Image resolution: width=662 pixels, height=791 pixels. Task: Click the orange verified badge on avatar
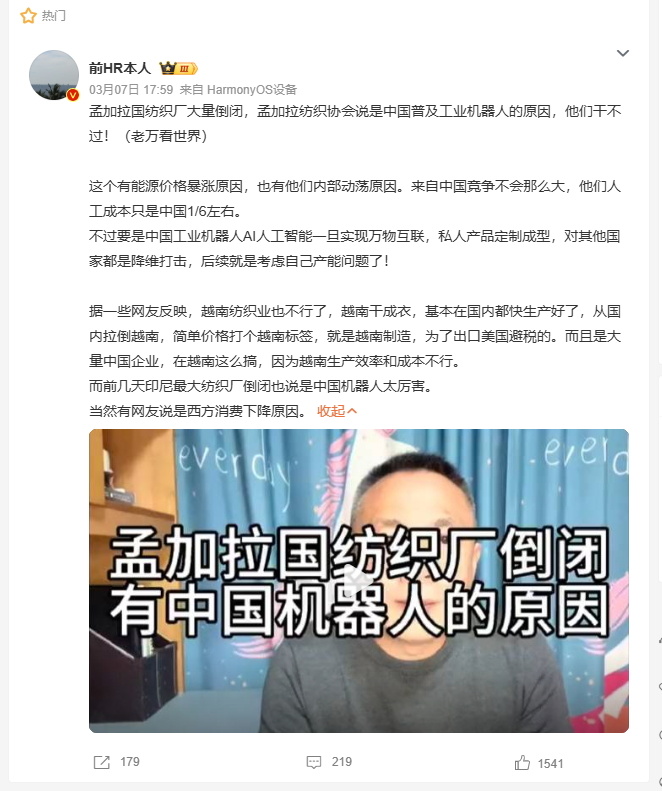[x=73, y=94]
